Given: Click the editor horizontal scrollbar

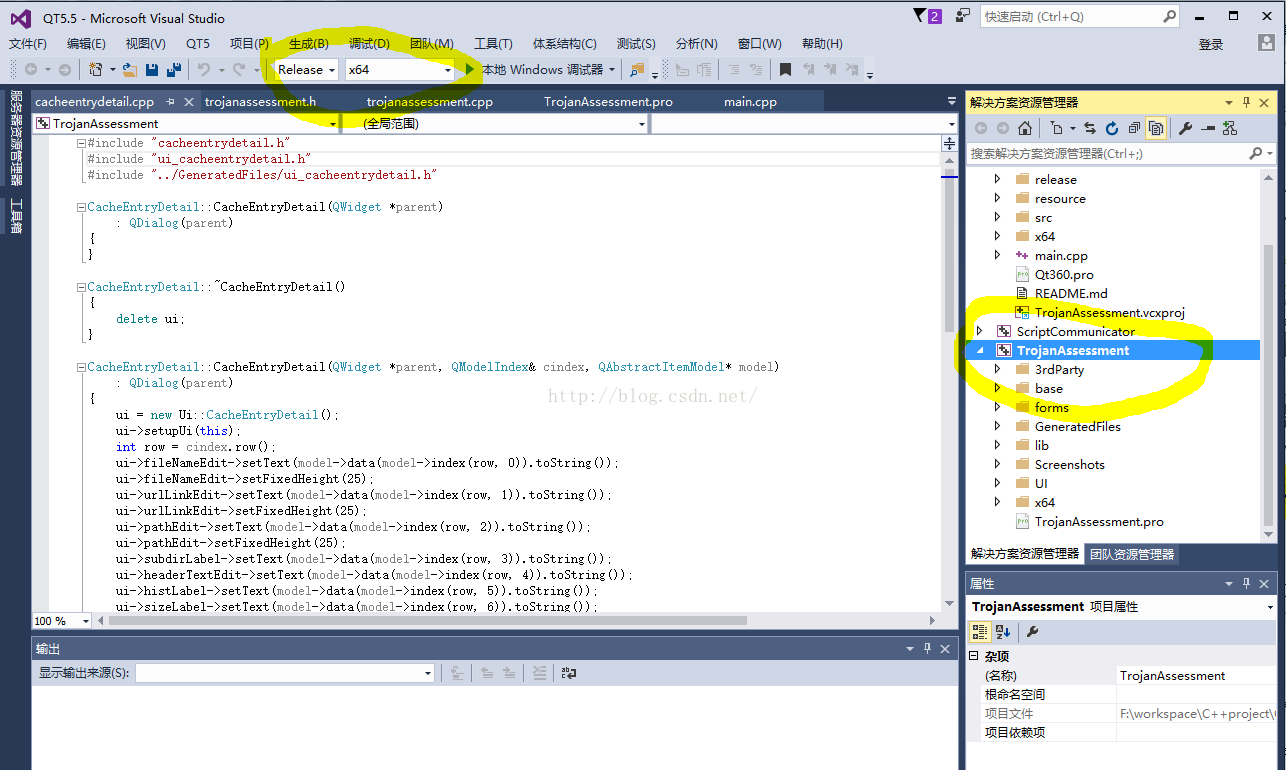Looking at the screenshot, I should [428, 621].
